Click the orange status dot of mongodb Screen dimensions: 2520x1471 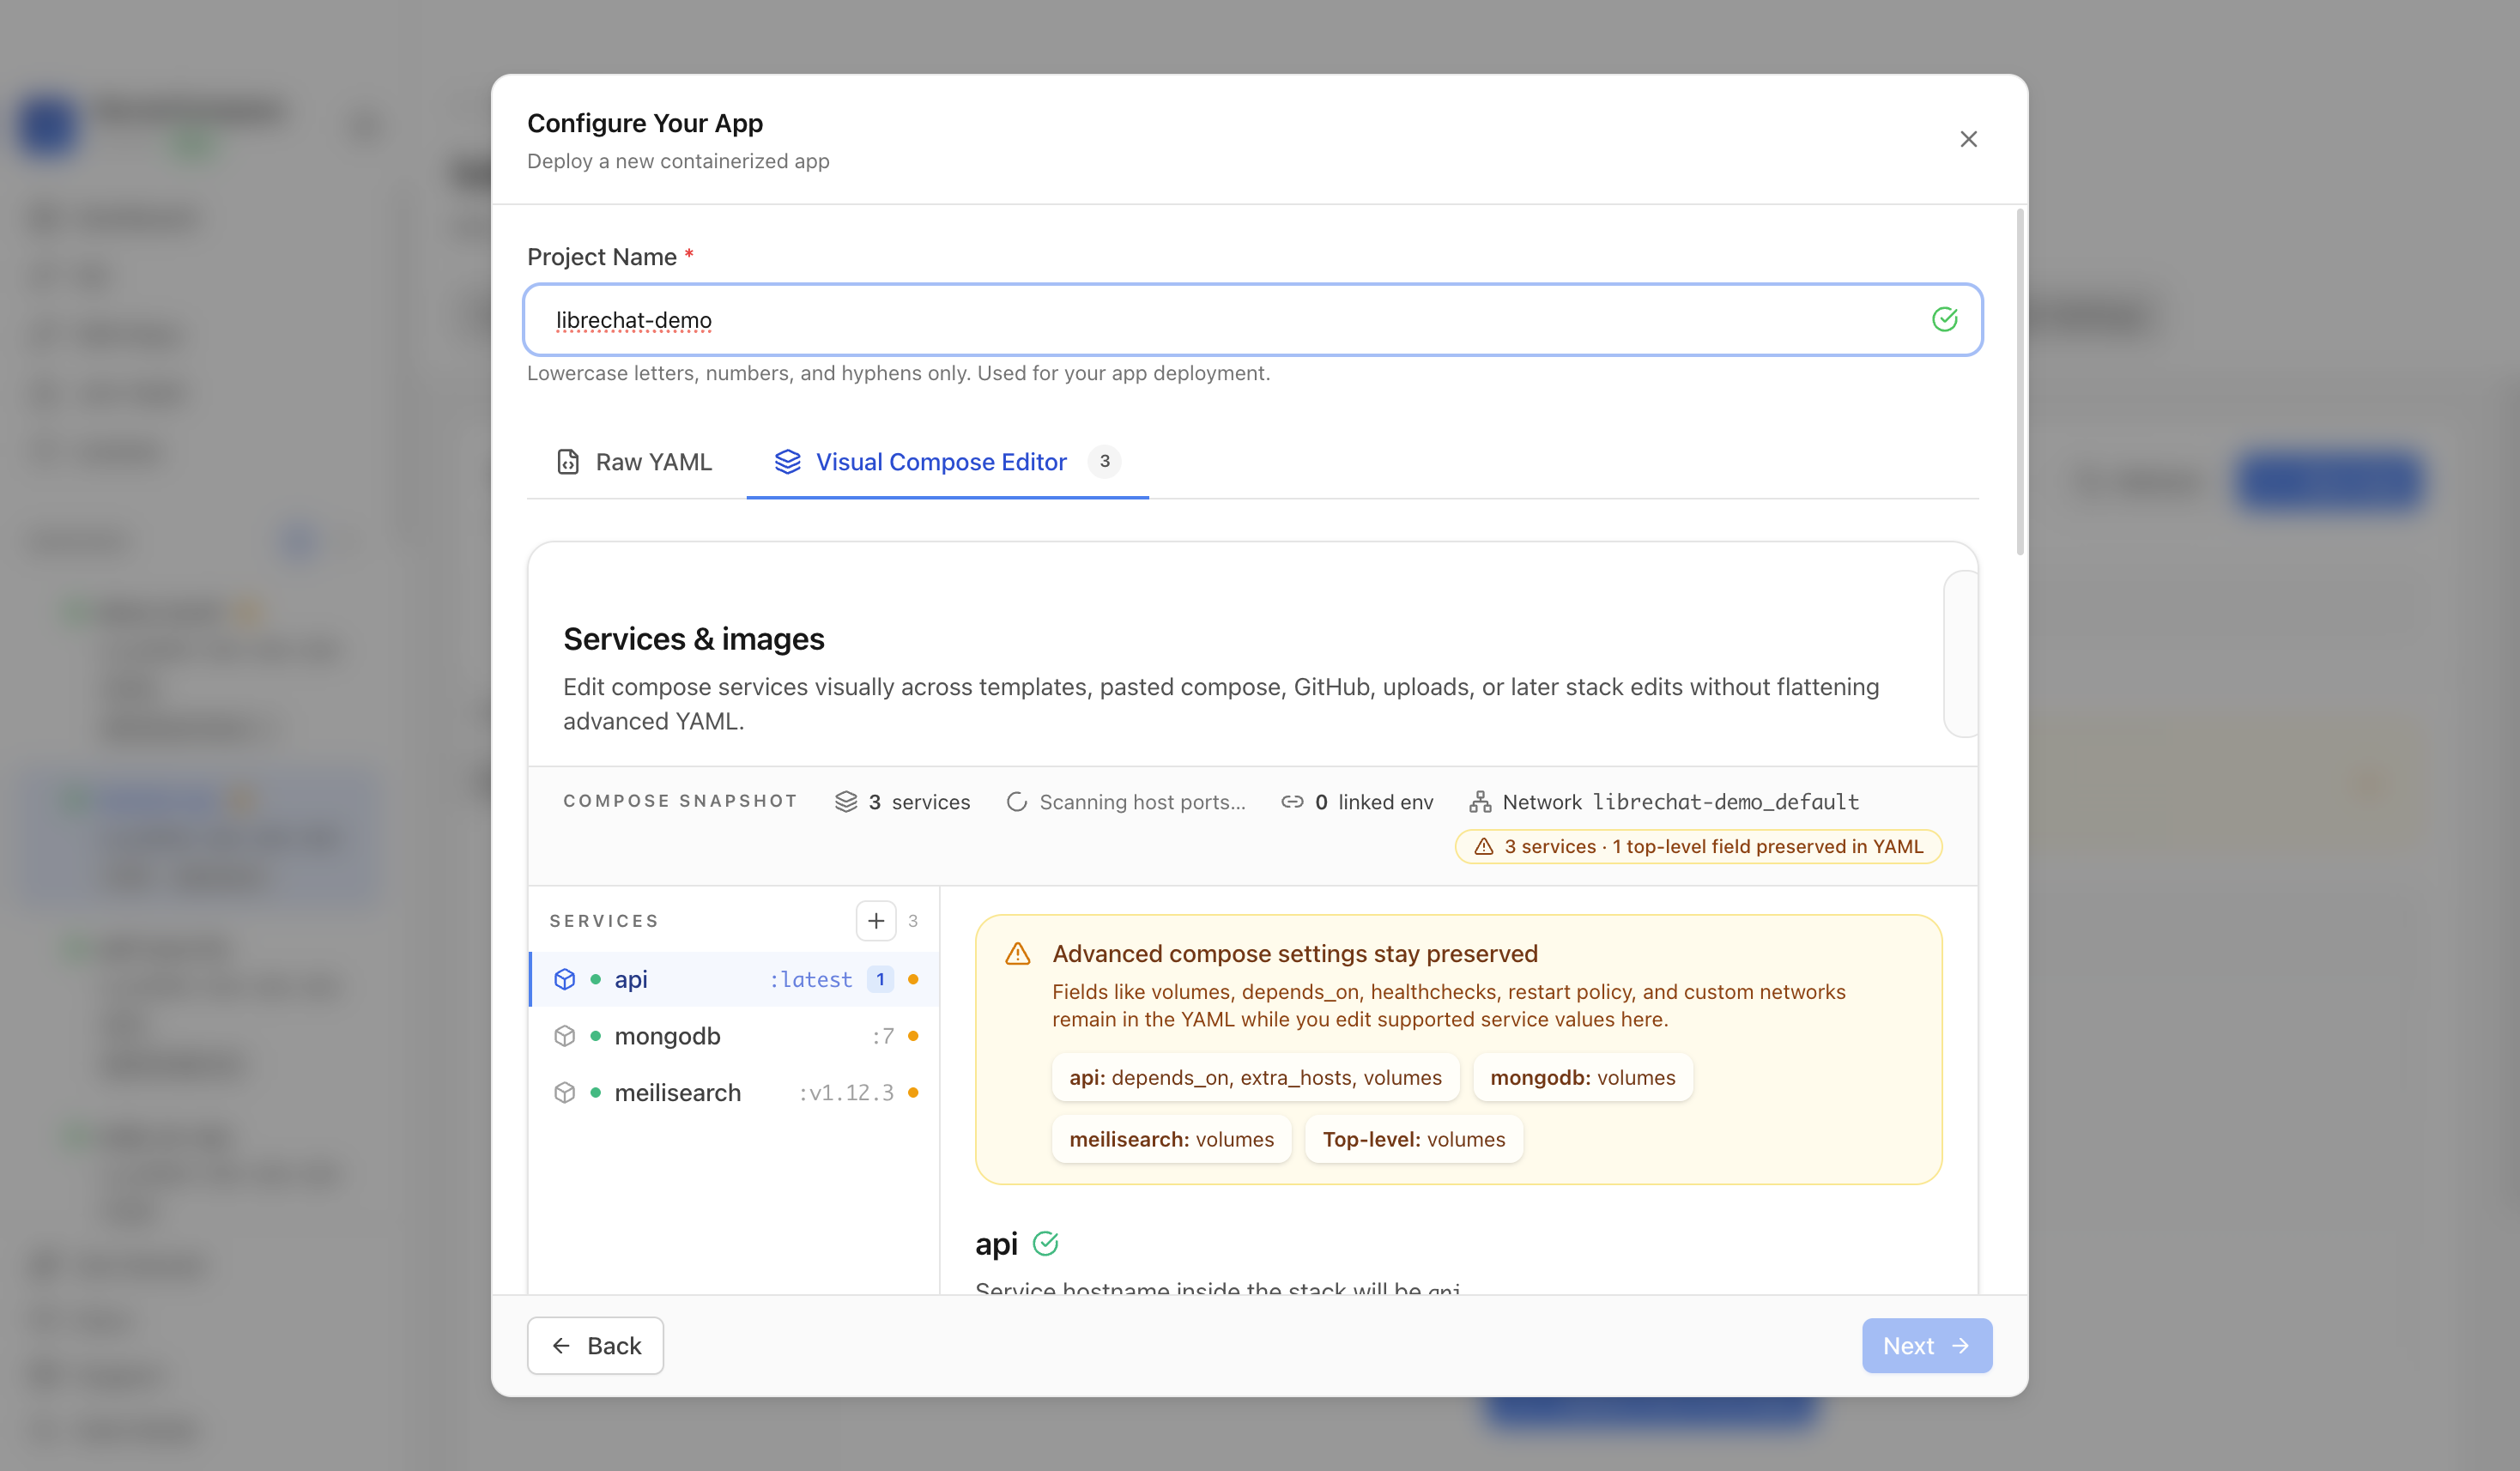click(912, 1036)
